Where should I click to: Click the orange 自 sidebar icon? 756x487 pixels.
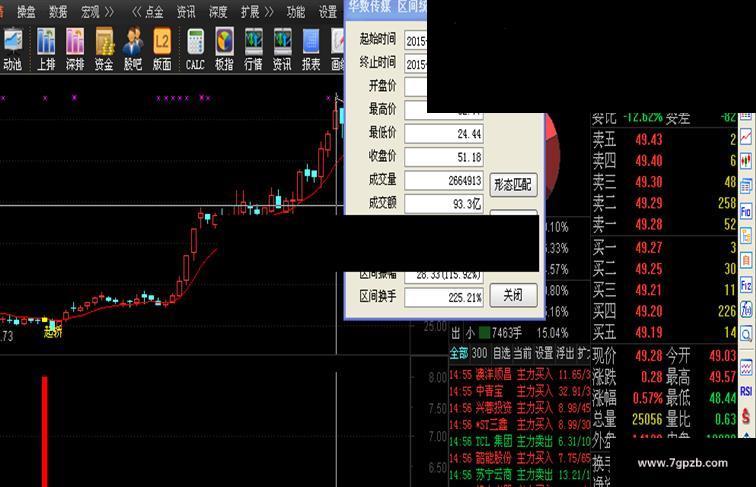pos(746,261)
